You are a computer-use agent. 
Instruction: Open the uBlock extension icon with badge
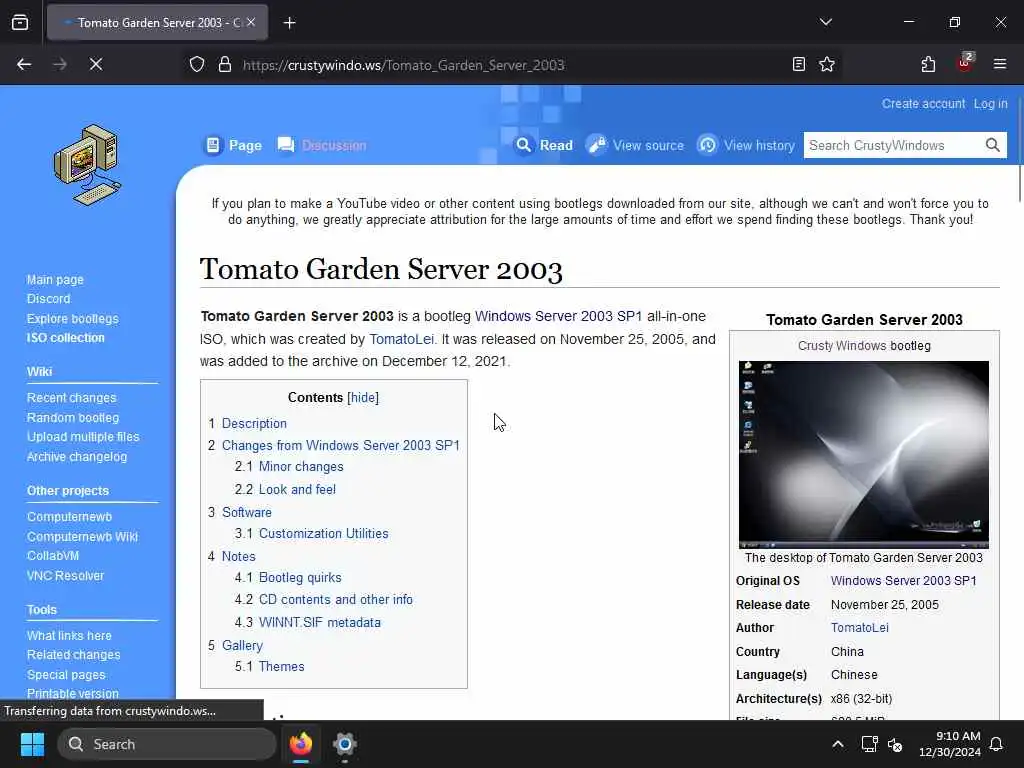[x=965, y=63]
